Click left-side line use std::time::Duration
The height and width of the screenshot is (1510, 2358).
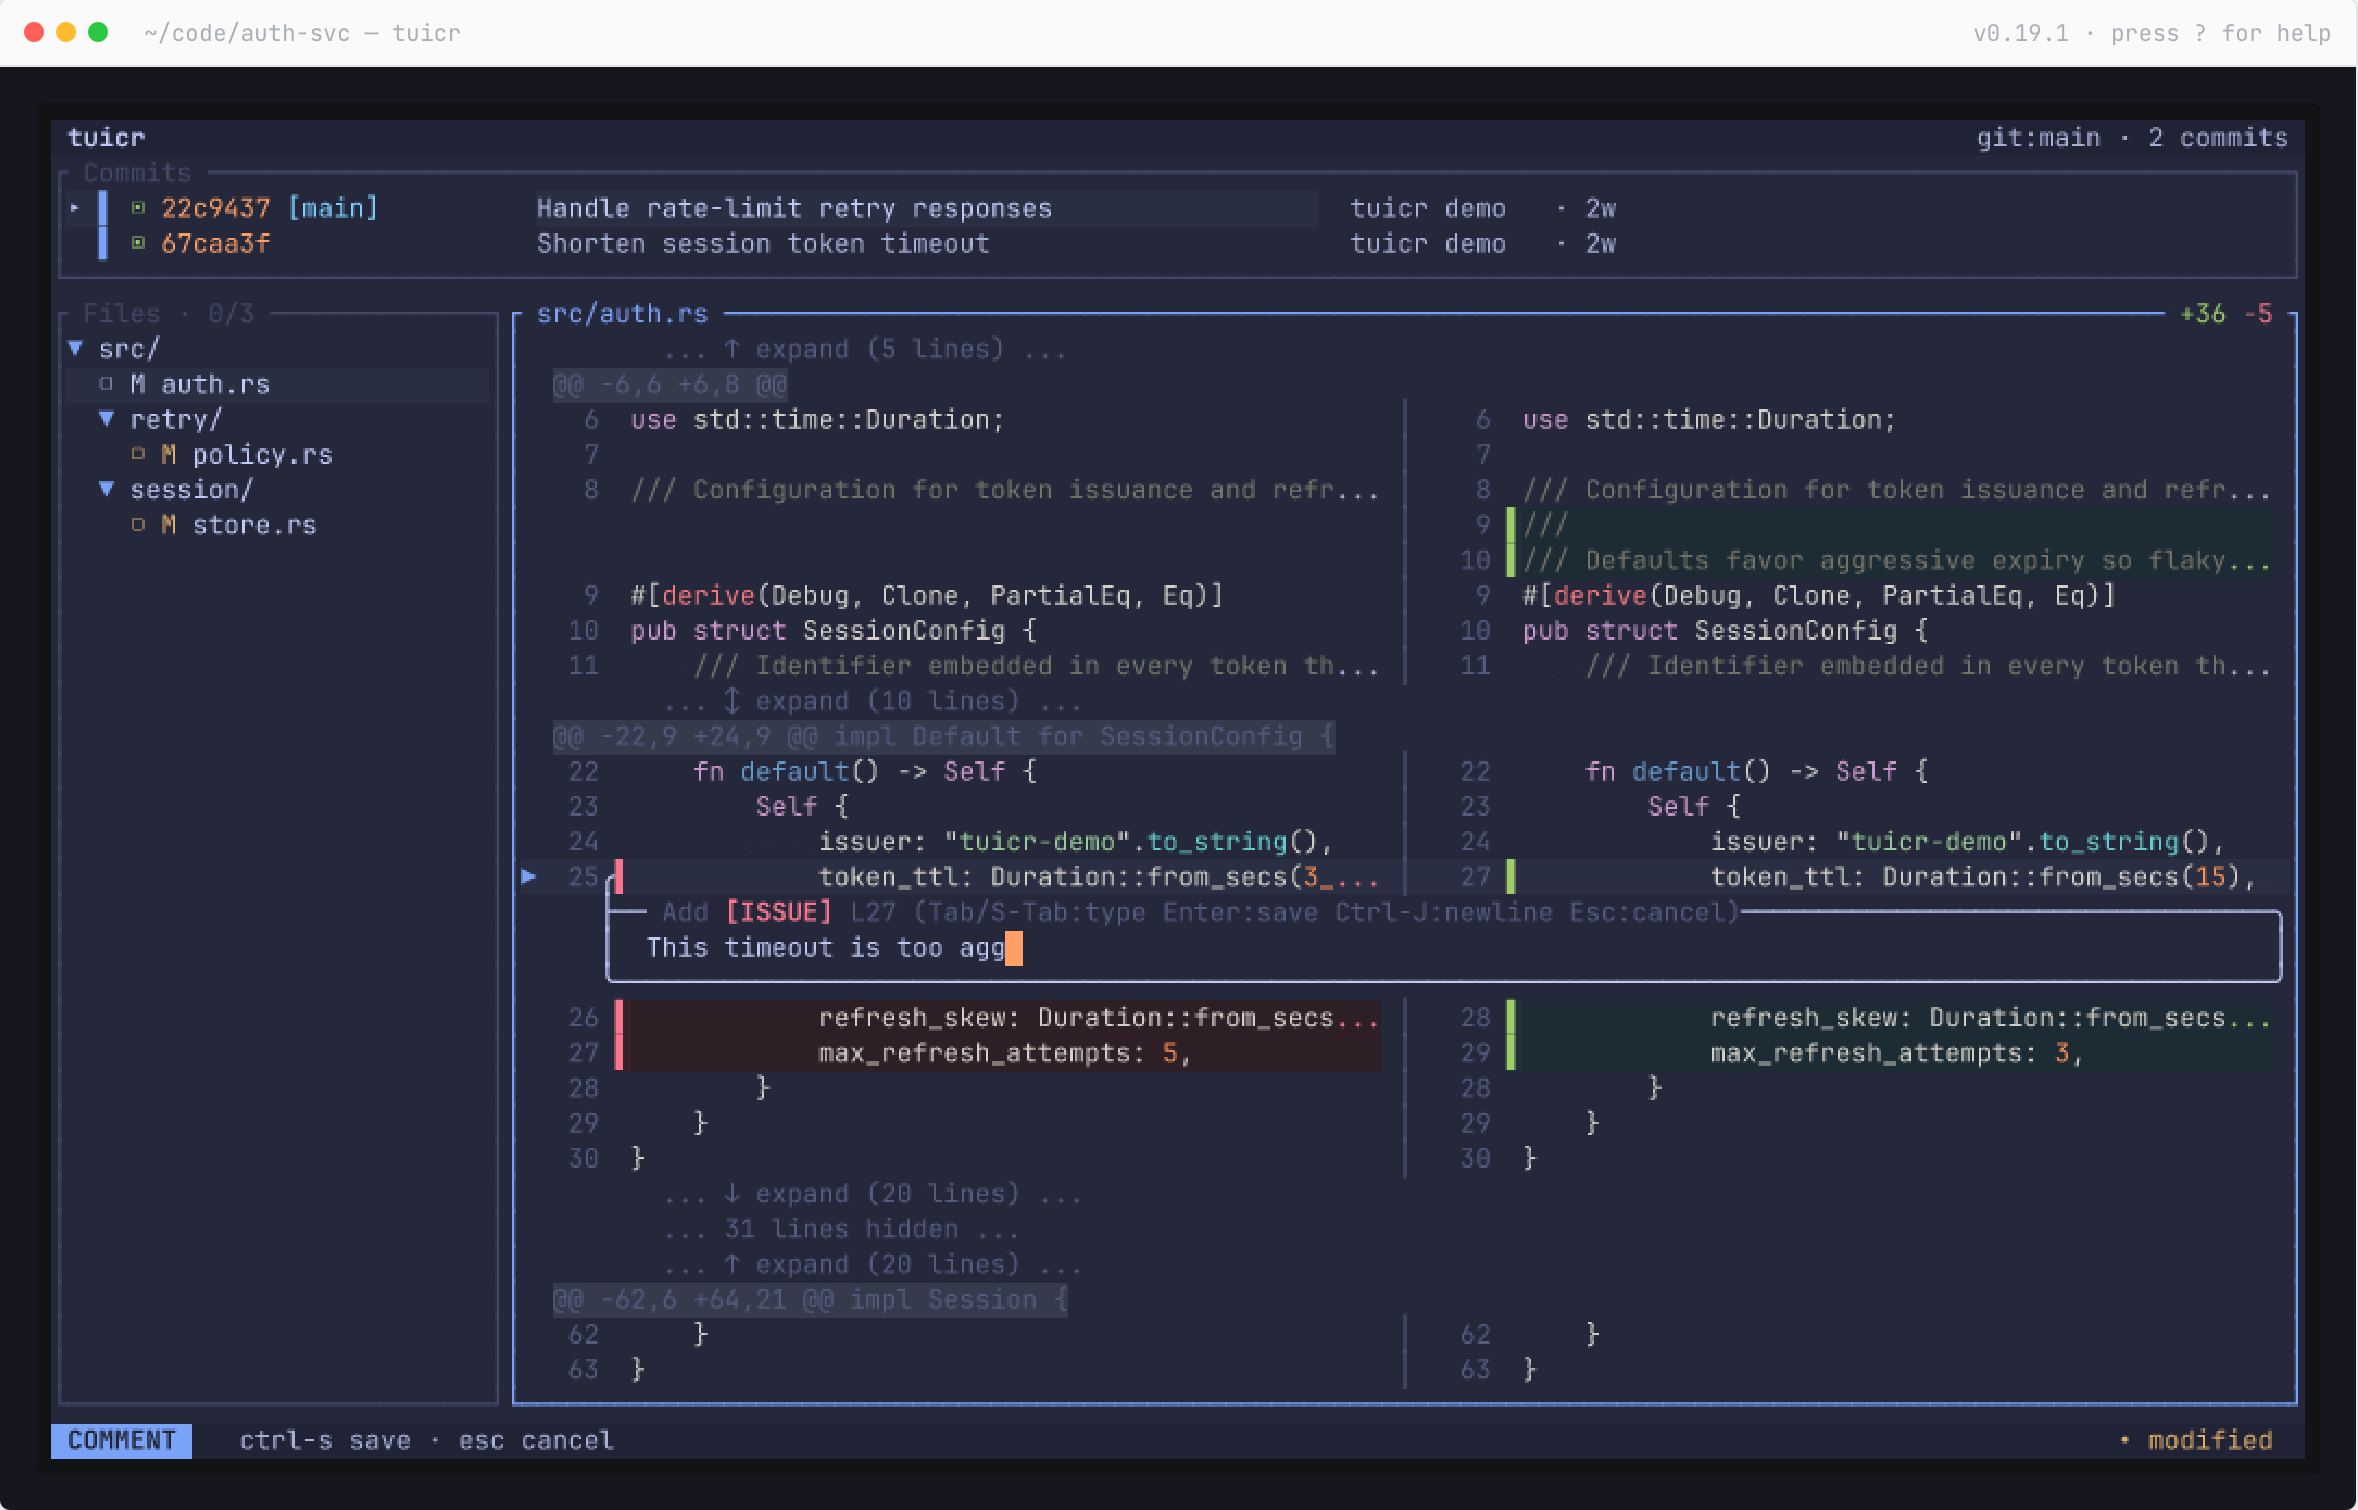tap(817, 419)
